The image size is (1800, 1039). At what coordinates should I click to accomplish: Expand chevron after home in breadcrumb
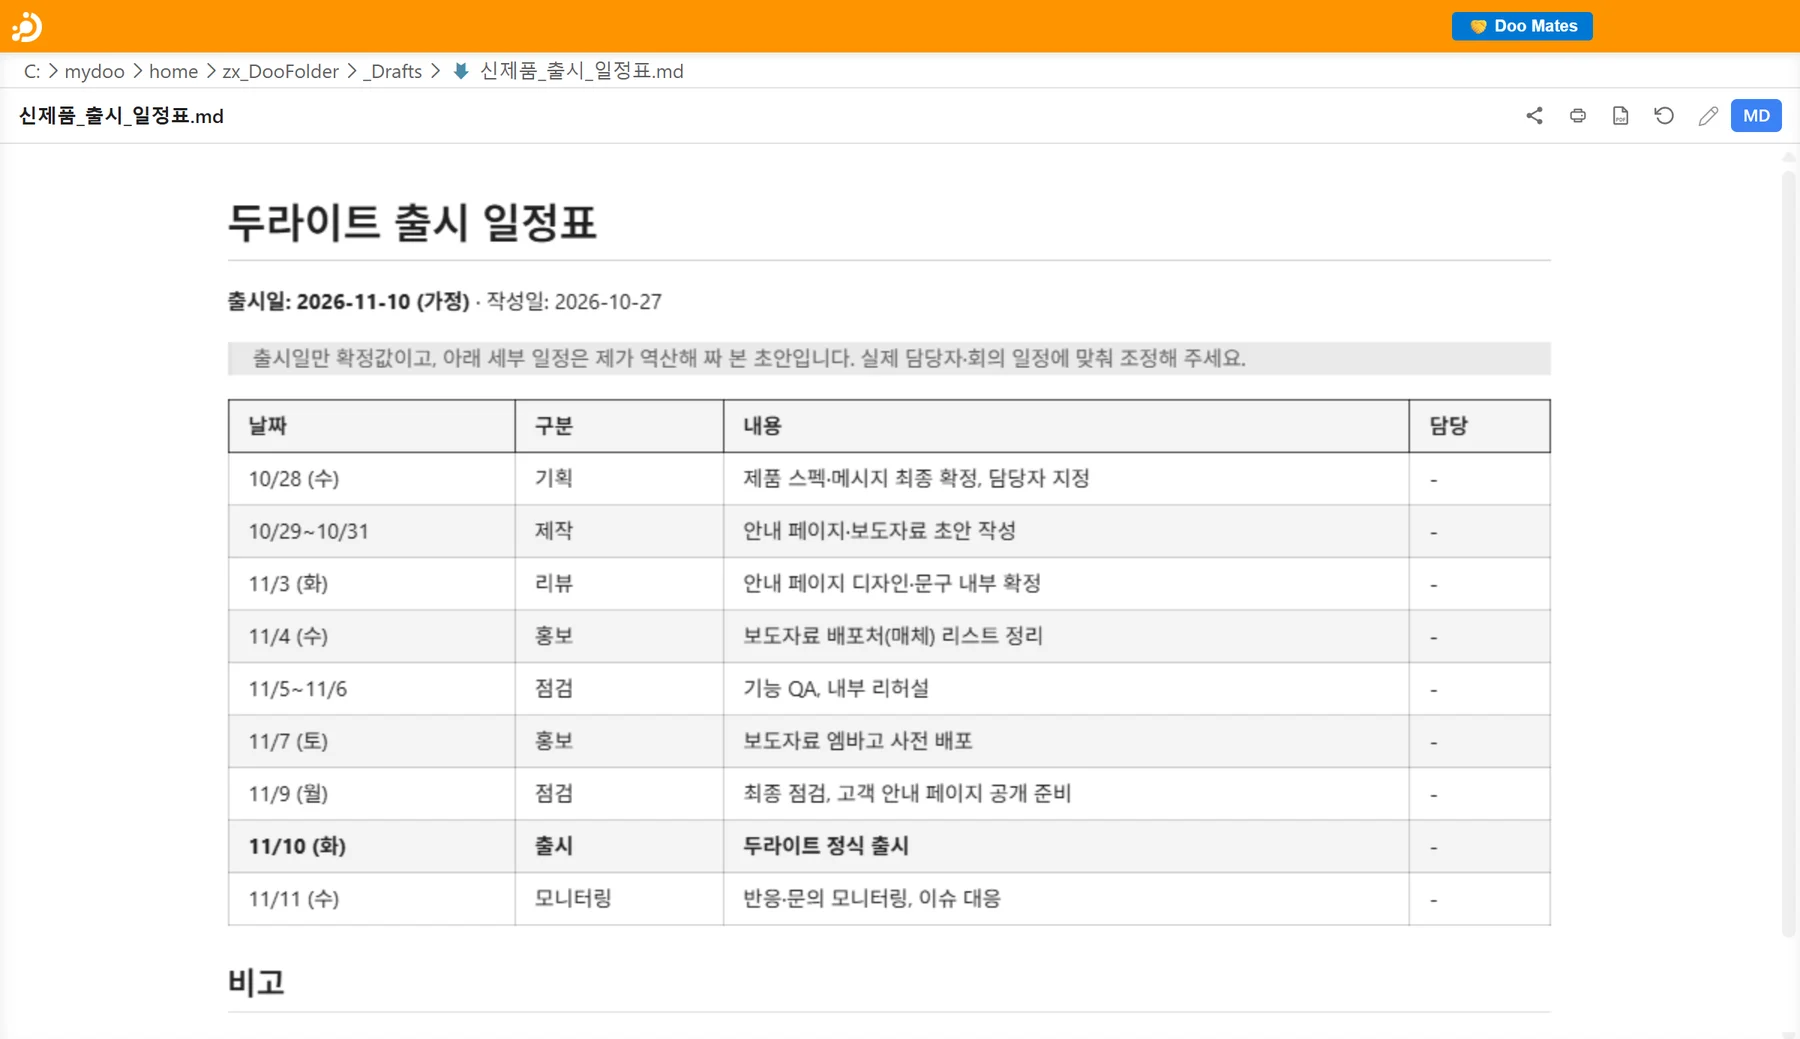(211, 71)
